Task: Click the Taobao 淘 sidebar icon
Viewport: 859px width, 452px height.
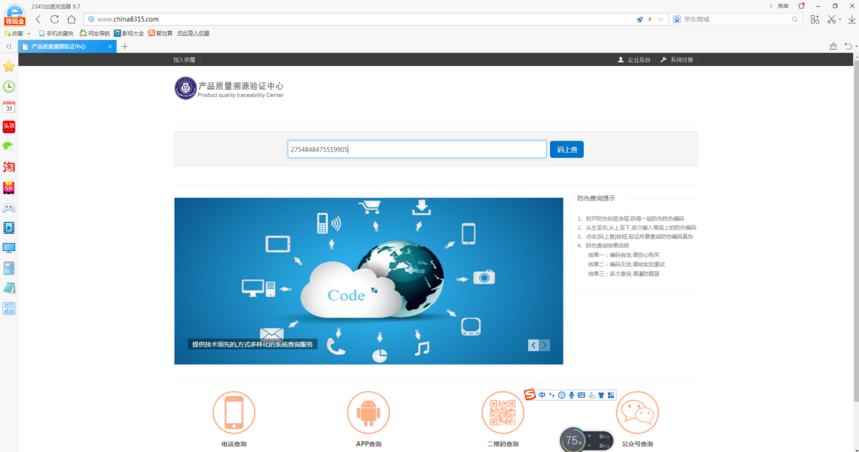Action: 9,167
